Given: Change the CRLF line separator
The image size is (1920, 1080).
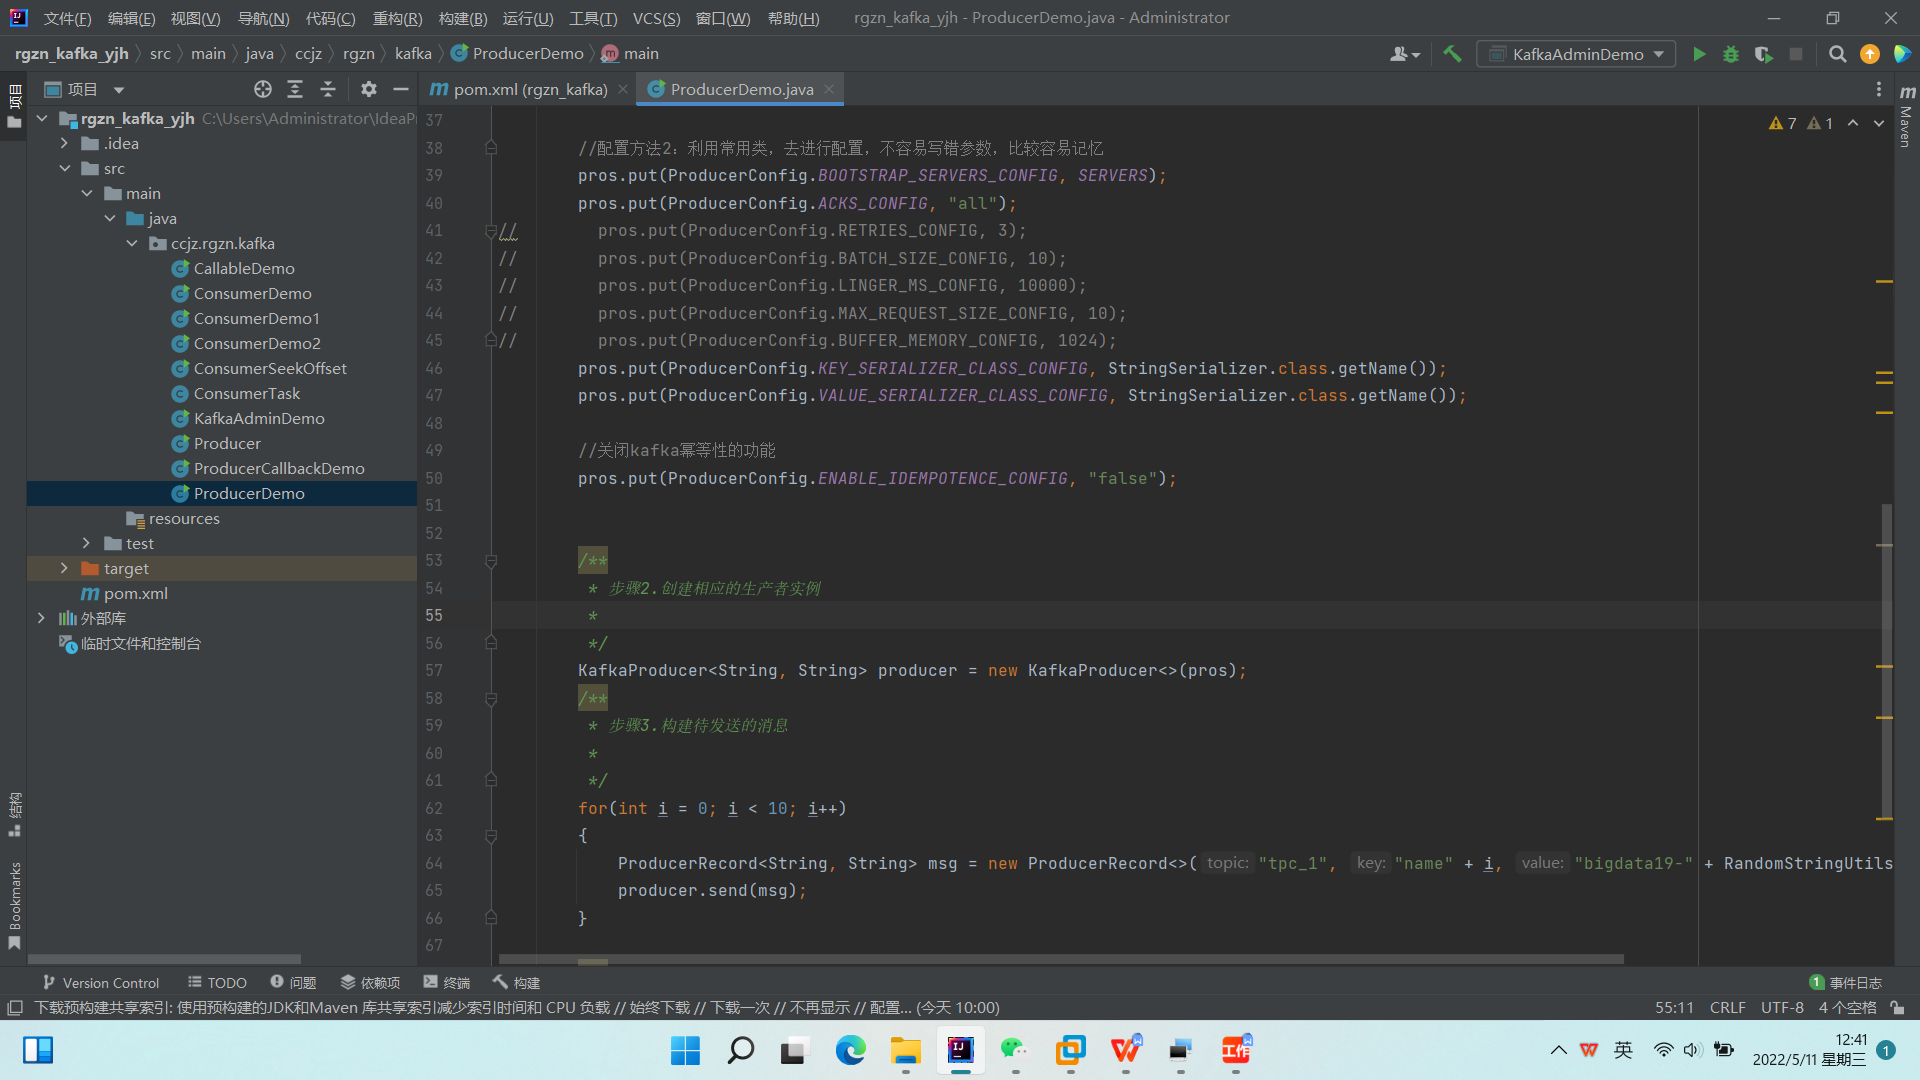Looking at the screenshot, I should coord(1727,1007).
